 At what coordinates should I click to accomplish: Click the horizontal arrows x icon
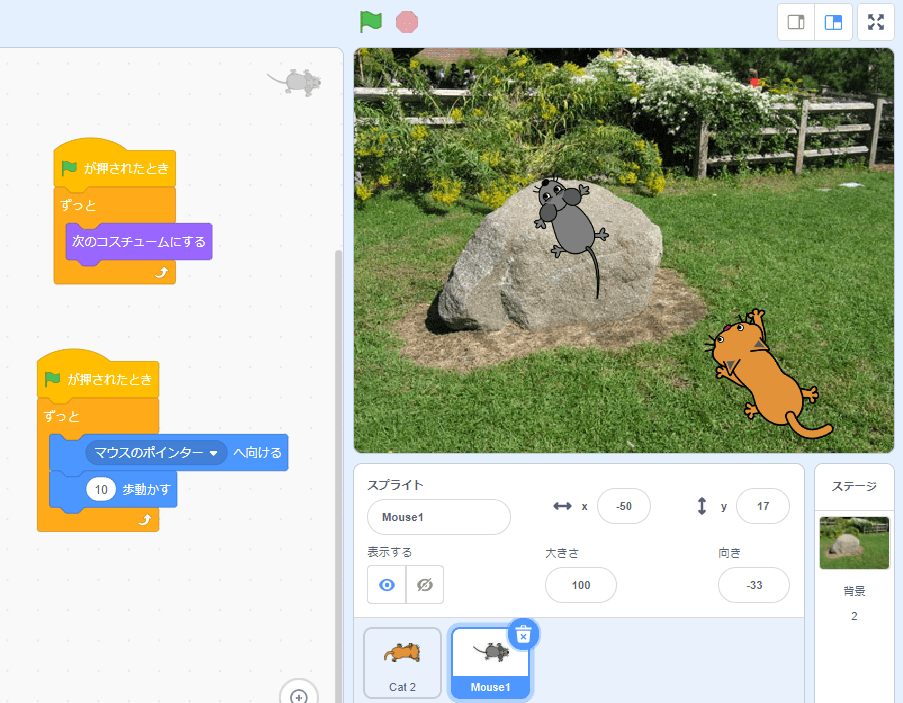(562, 506)
